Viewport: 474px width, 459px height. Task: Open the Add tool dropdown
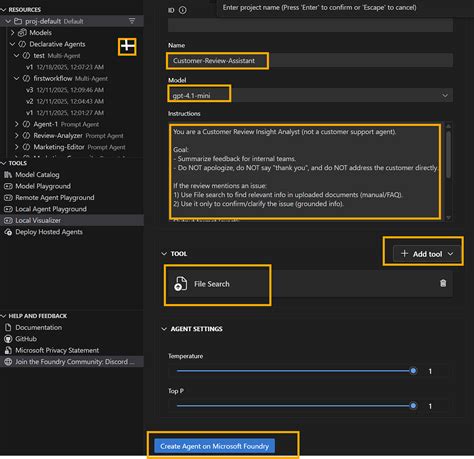pyautogui.click(x=427, y=254)
